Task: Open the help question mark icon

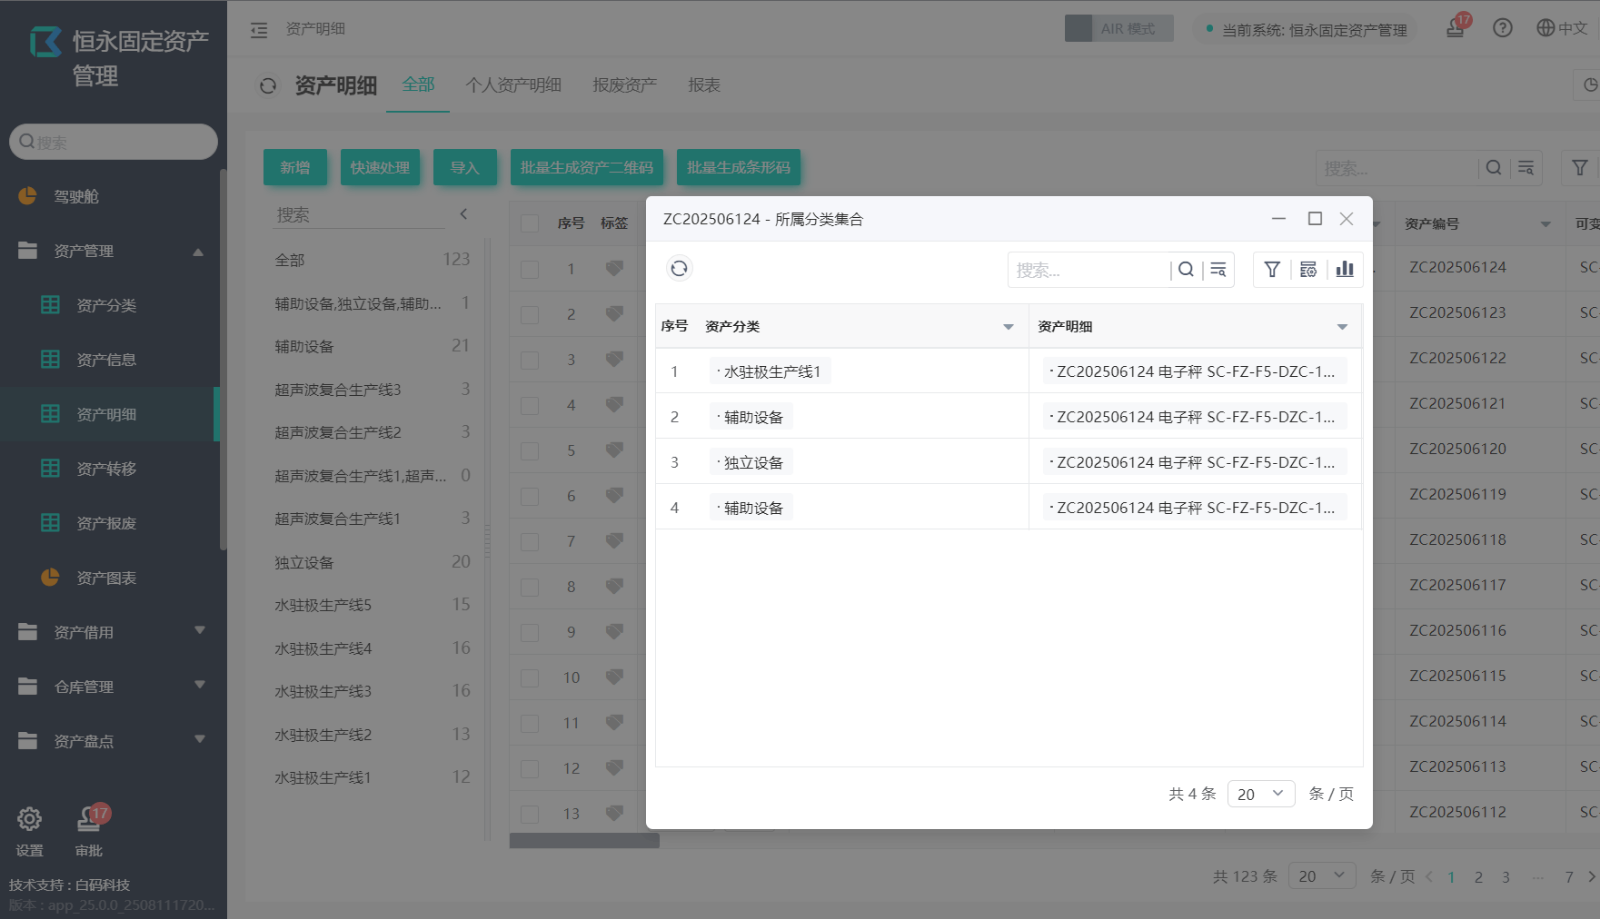Action: (x=1502, y=28)
